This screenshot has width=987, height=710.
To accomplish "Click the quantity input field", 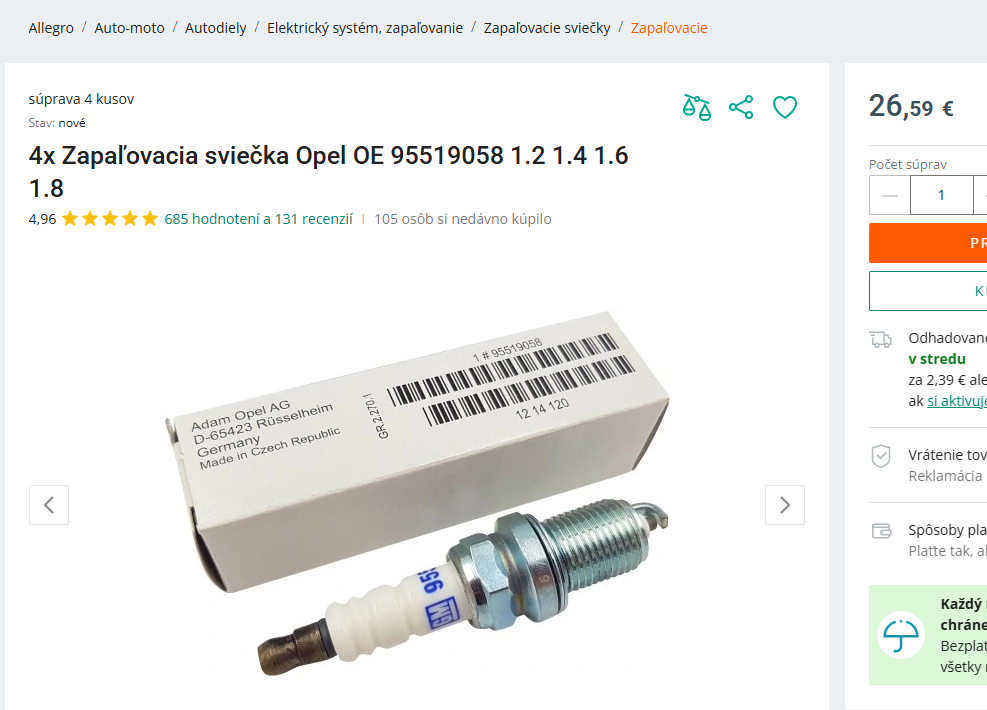I will point(942,195).
